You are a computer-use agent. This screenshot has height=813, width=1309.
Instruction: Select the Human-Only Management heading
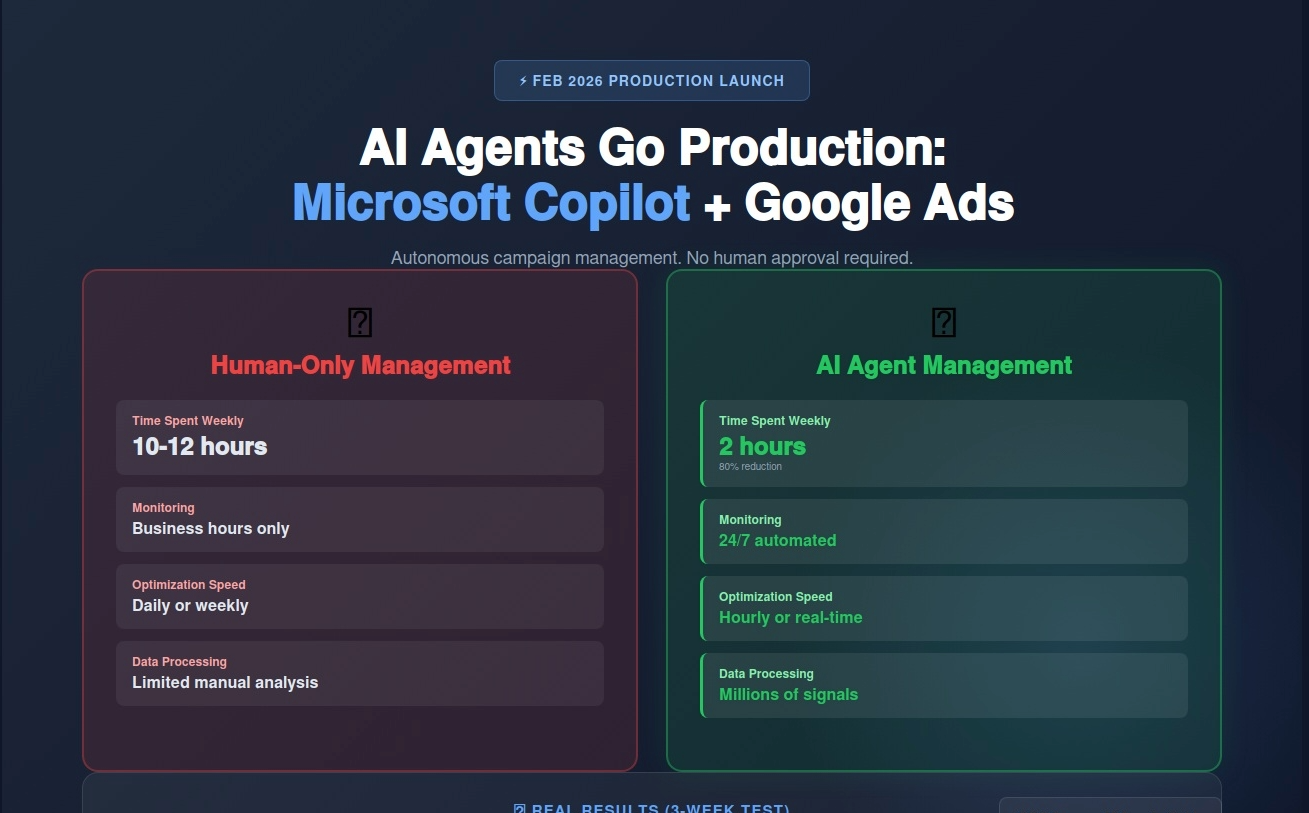360,366
